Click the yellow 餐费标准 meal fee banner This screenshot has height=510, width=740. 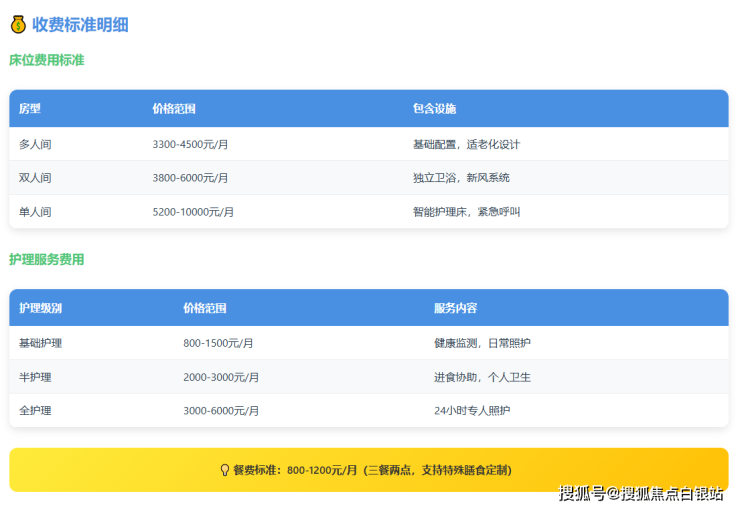pos(369,470)
